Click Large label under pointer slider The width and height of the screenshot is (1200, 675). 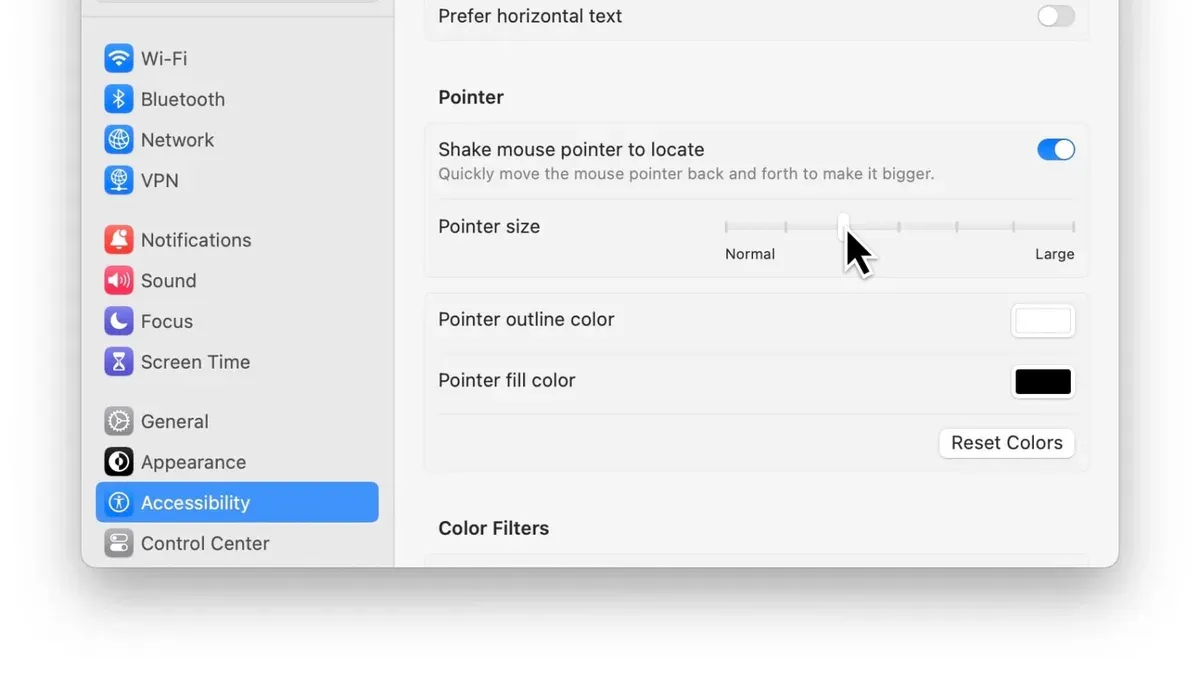coord(1055,254)
